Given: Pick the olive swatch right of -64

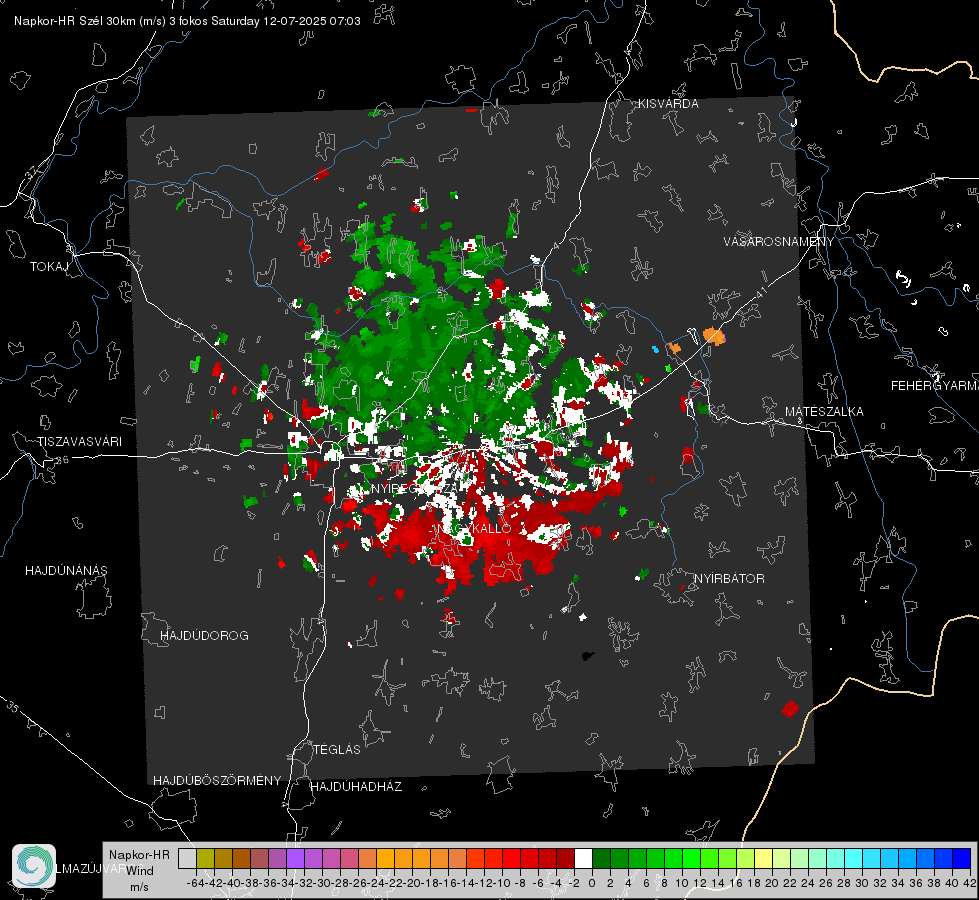Looking at the screenshot, I should 205,858.
